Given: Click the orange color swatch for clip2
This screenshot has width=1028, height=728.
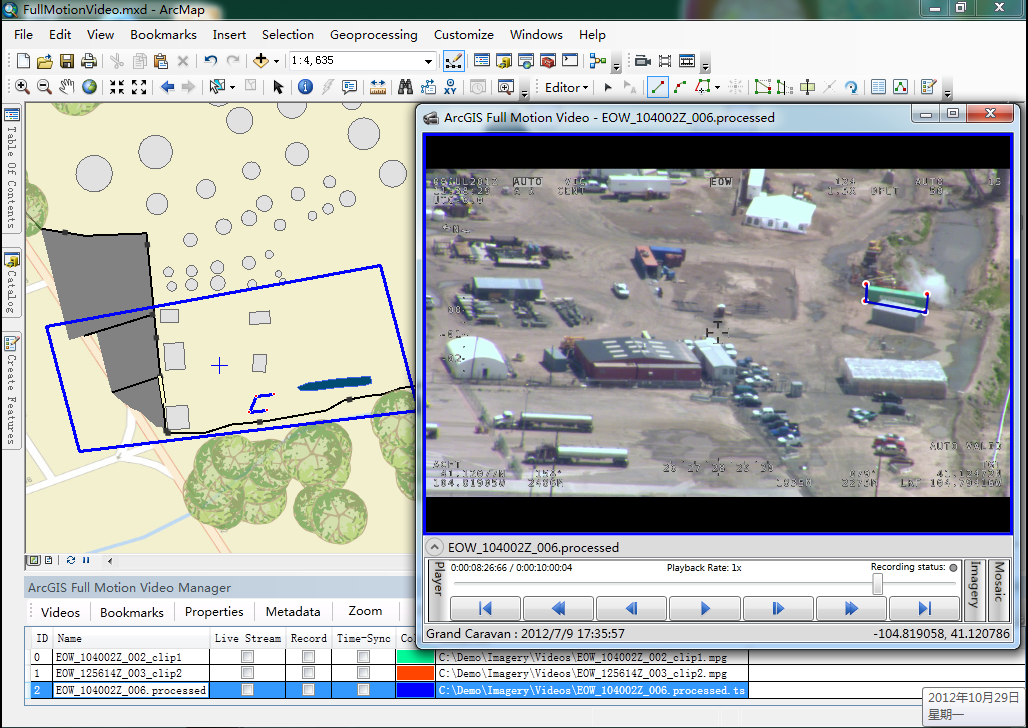Looking at the screenshot, I should click(414, 674).
